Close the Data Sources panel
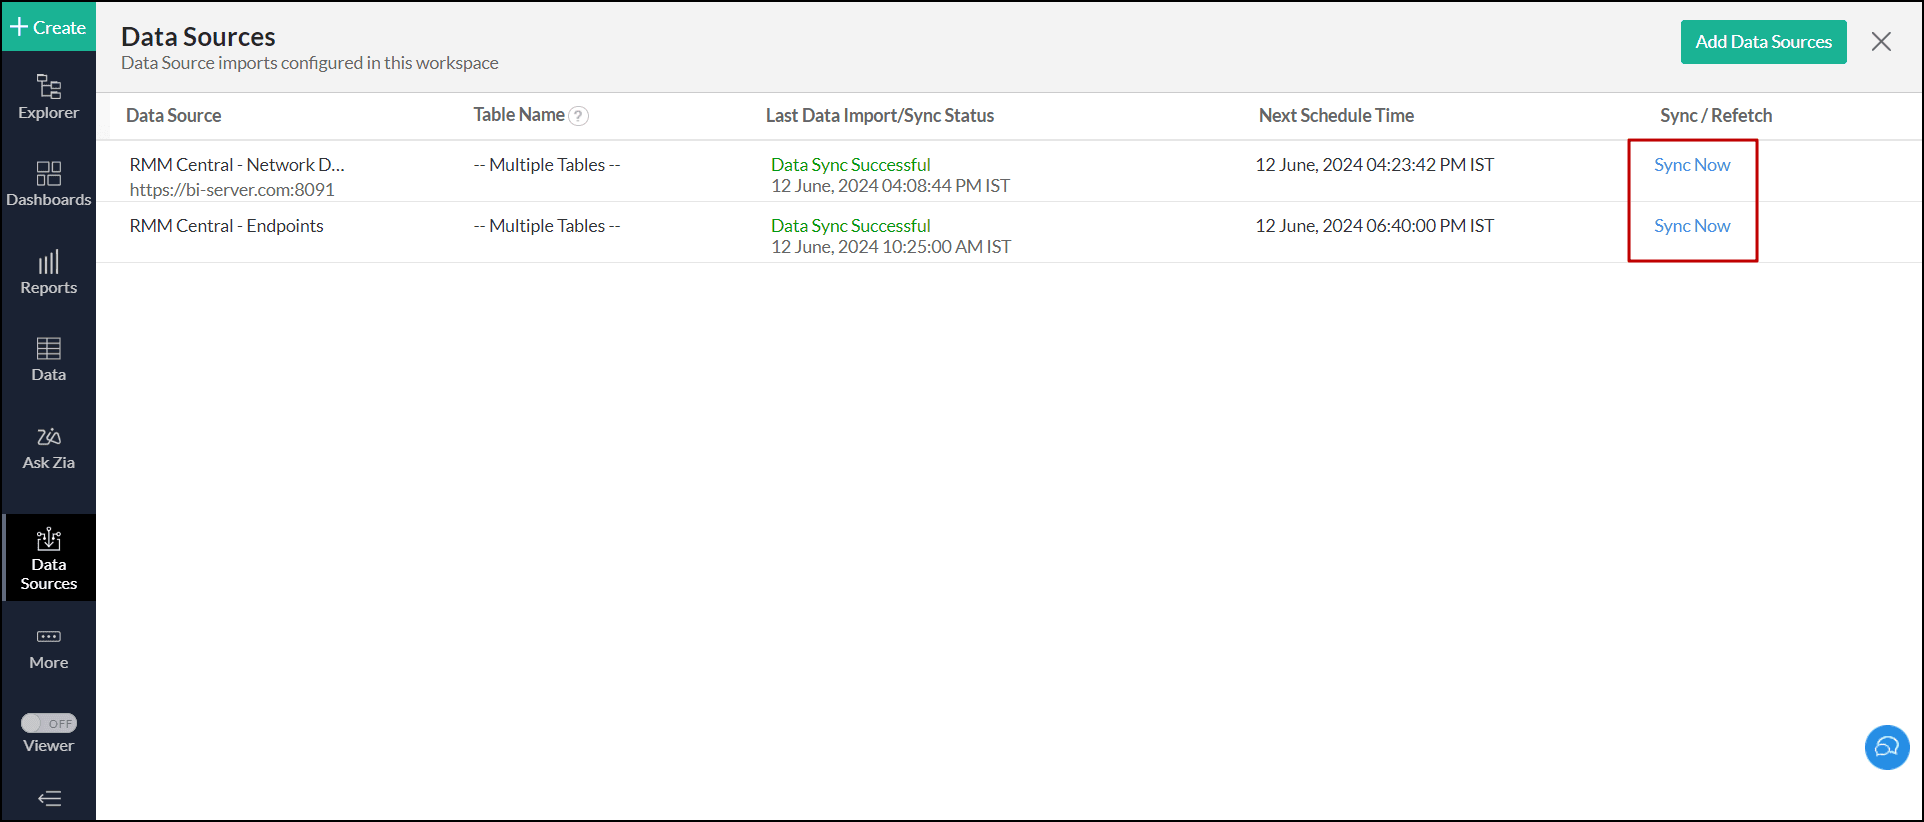Viewport: 1924px width, 822px height. tap(1881, 41)
